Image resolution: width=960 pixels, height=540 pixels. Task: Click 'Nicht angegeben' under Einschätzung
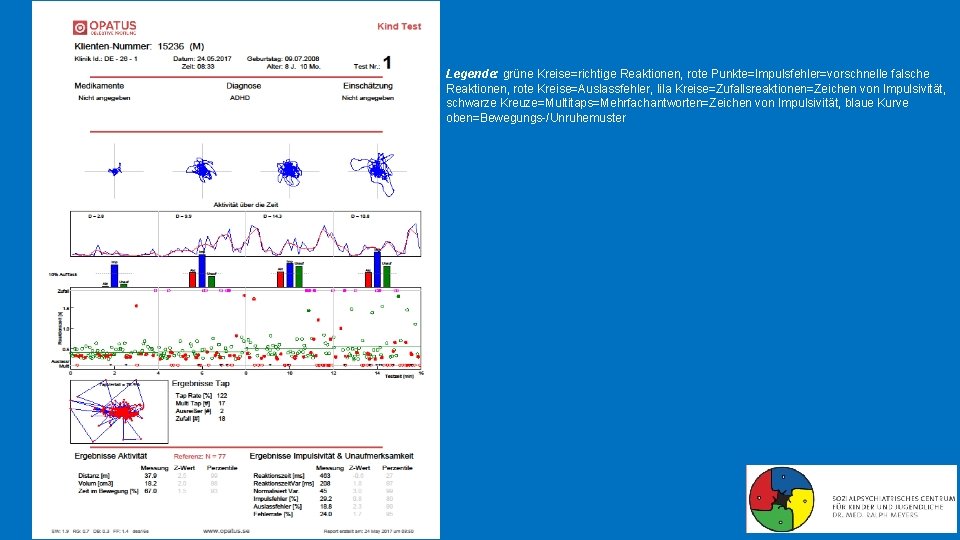[x=368, y=98]
